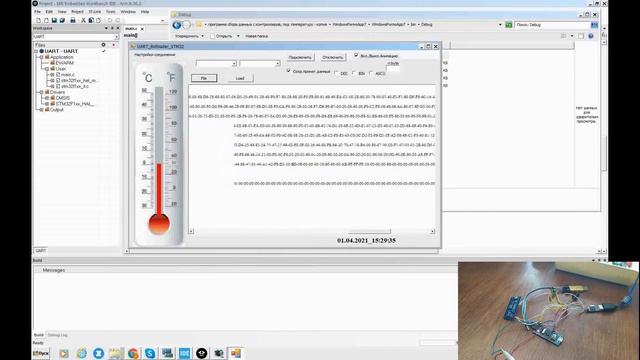Open the Project menu
Image resolution: width=640 pixels, height=360 pixels.
77,12
